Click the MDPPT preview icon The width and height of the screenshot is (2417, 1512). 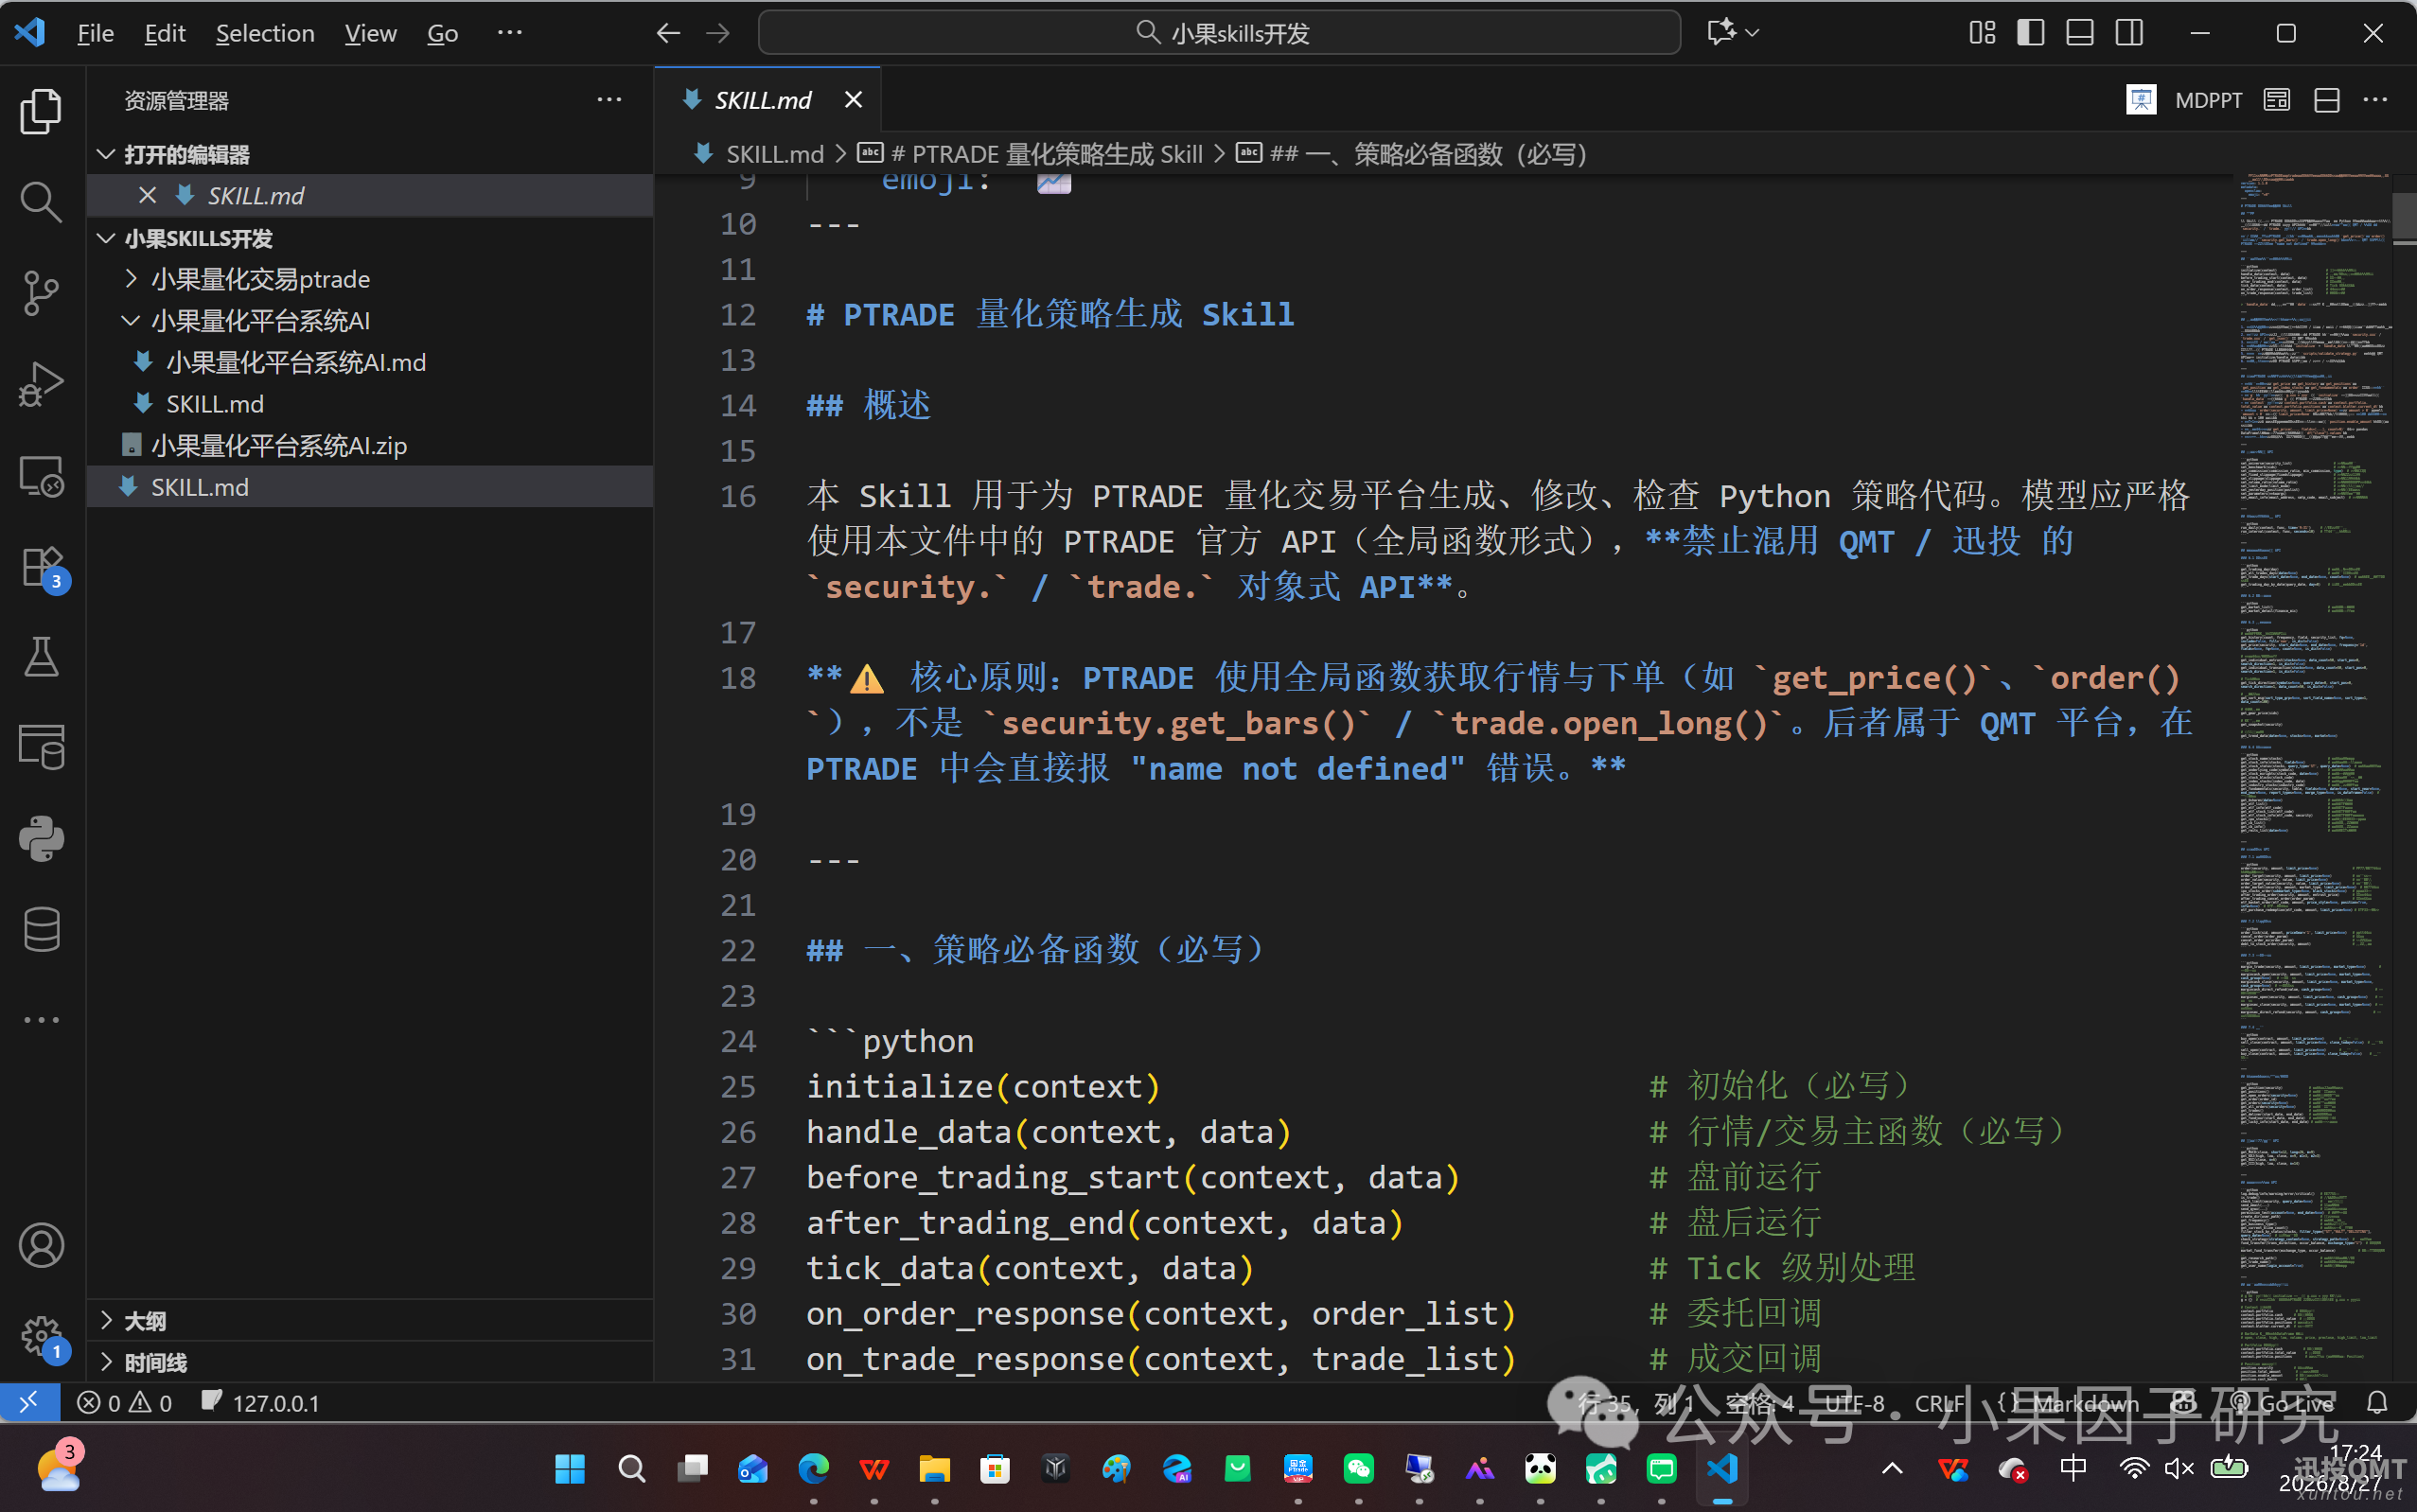[x=2140, y=100]
